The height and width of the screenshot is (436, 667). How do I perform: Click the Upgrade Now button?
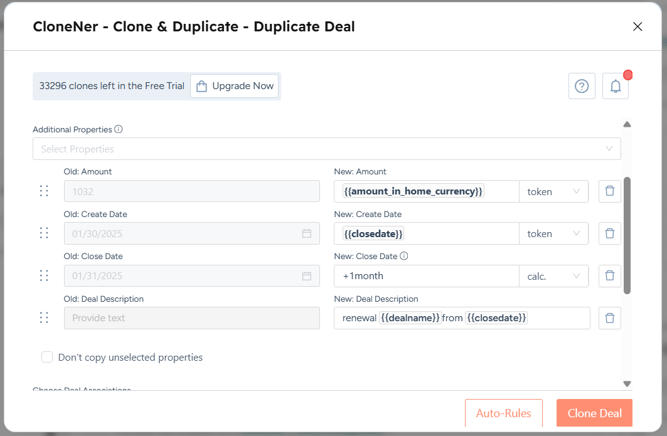[234, 86]
